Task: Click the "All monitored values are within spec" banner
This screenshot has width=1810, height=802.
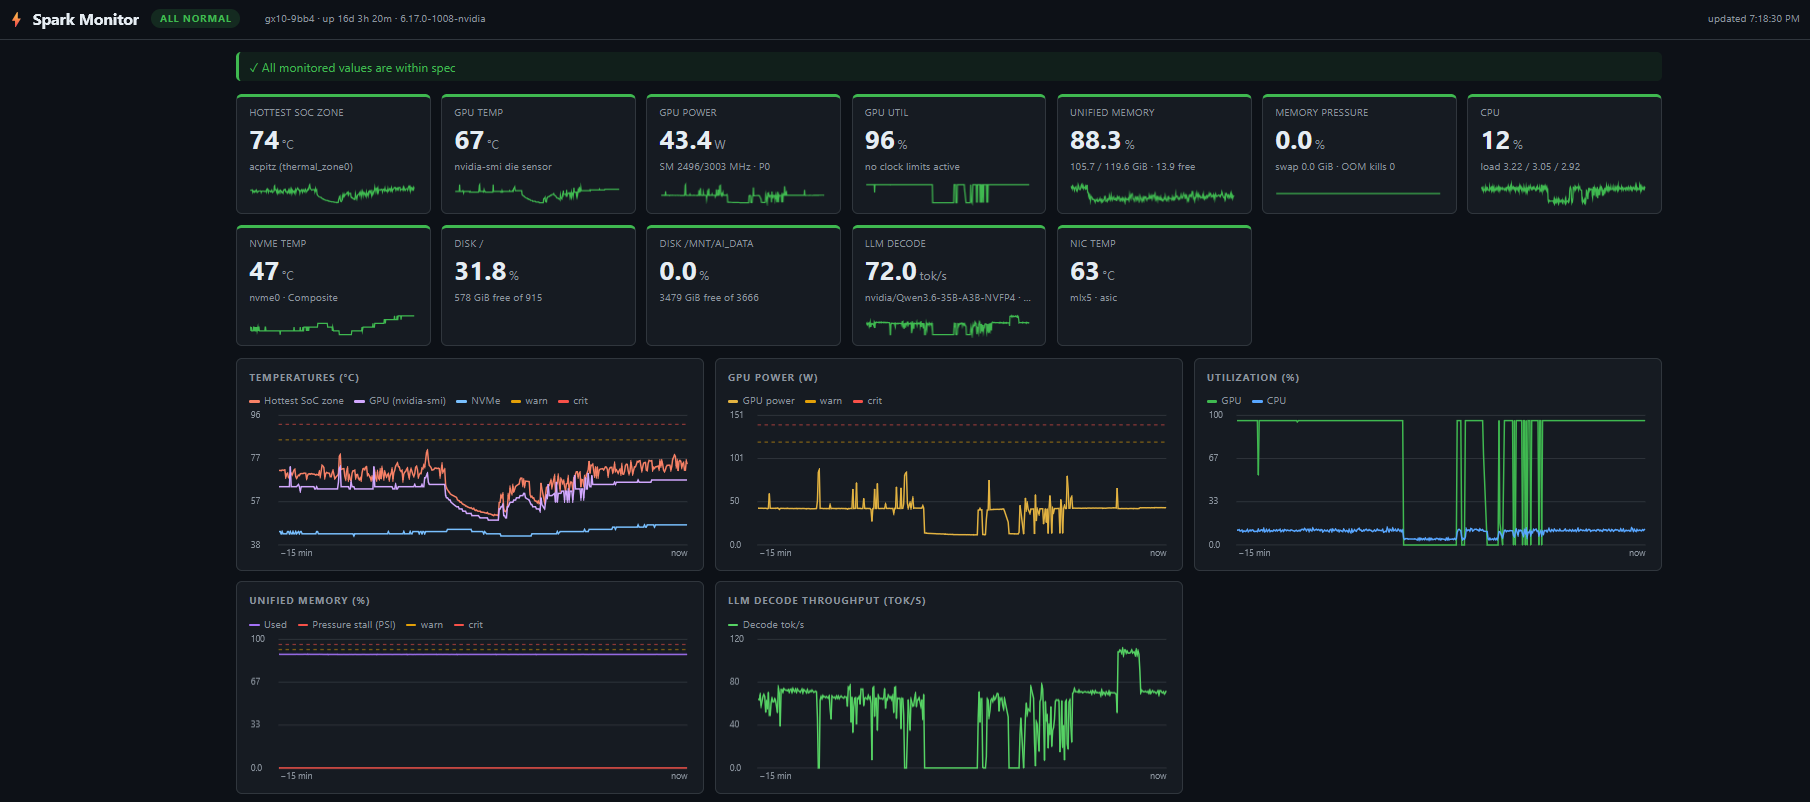Action: 949,67
